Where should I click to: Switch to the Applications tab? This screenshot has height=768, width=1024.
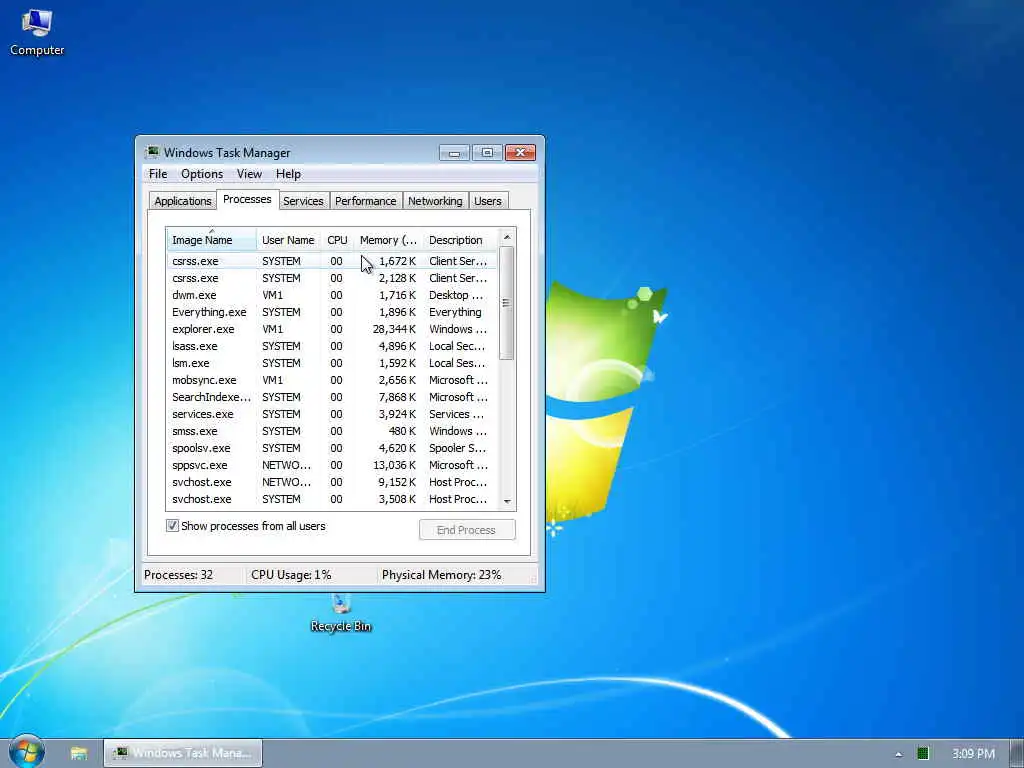[x=183, y=201]
